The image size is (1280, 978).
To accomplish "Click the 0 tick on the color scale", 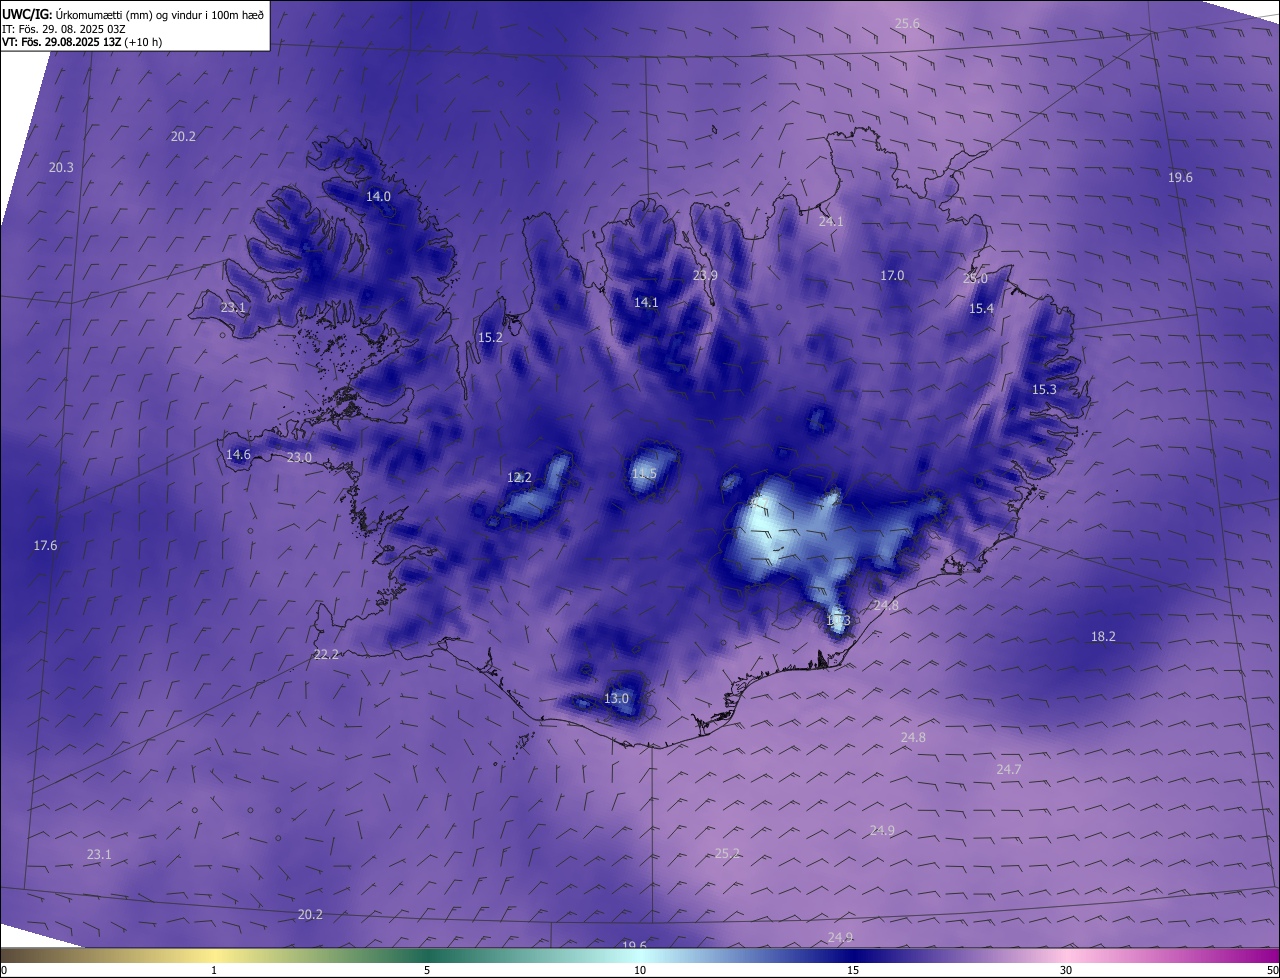I will tap(4, 970).
